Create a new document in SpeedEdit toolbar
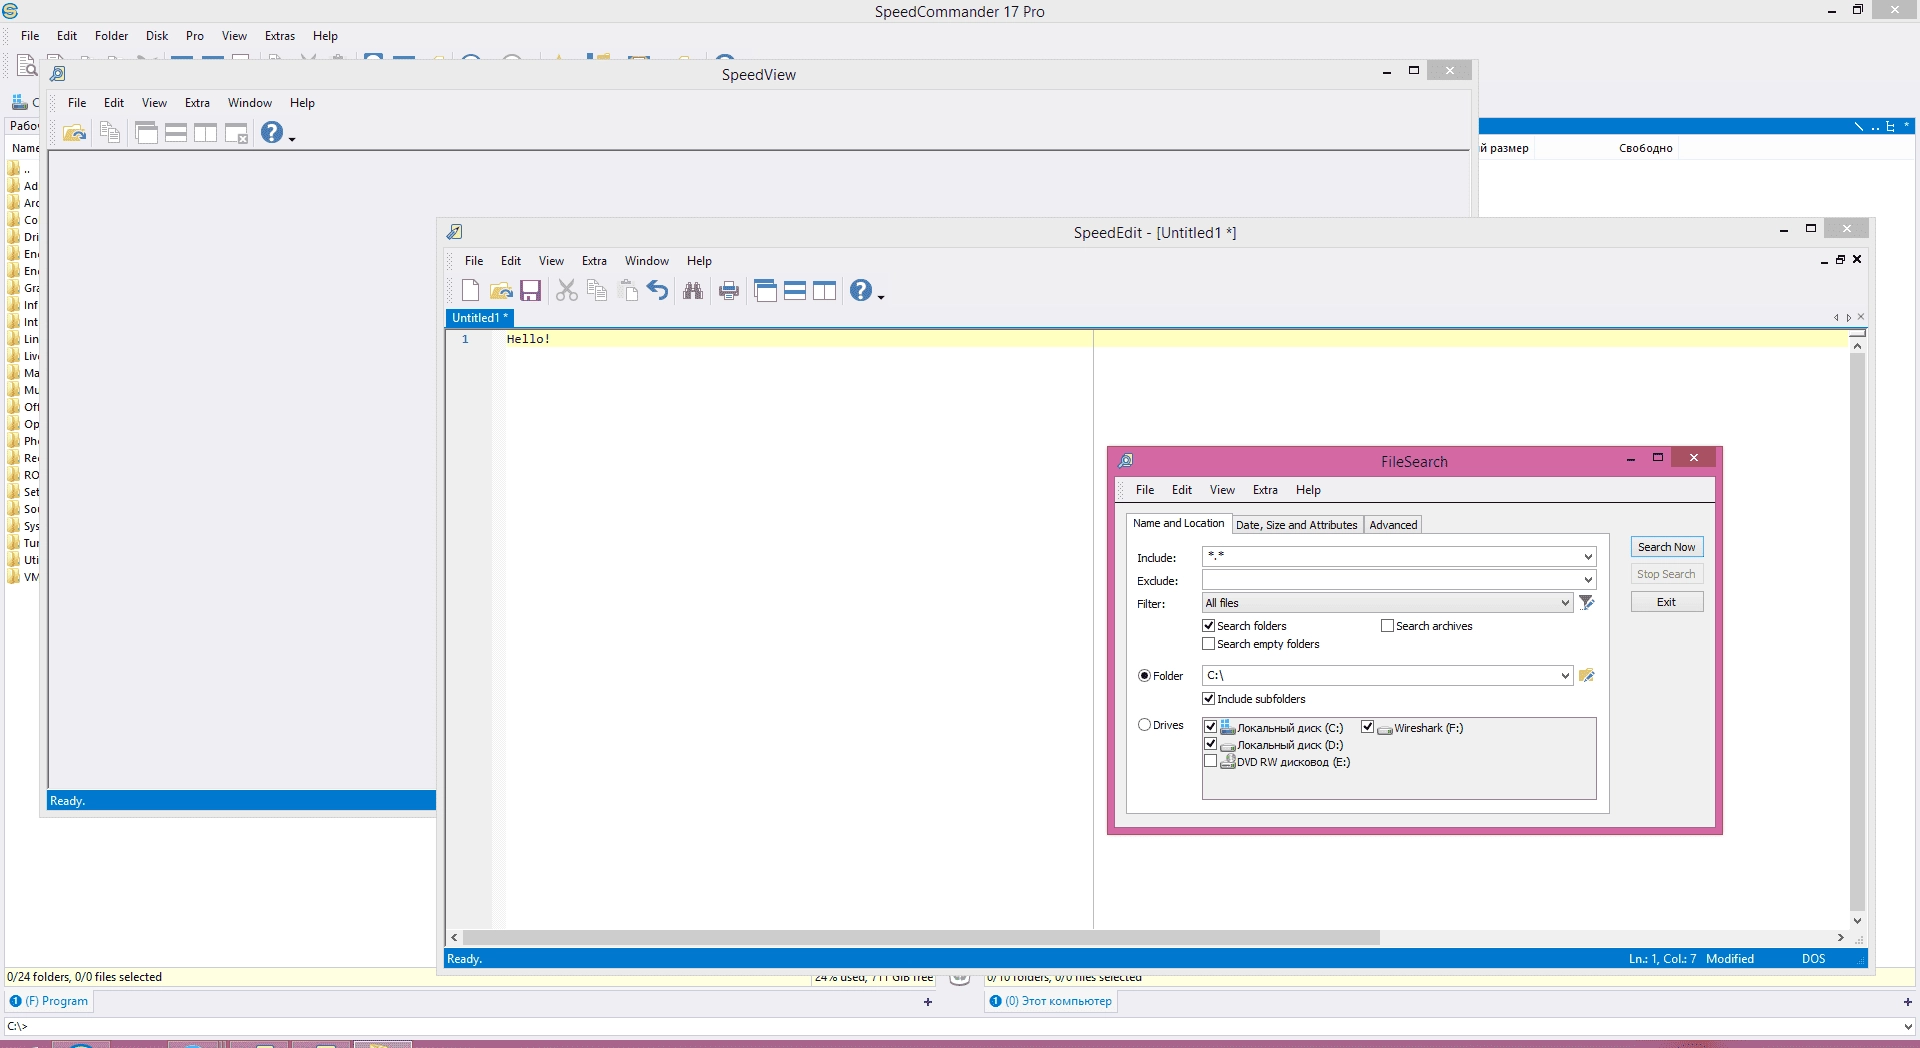Viewport: 1920px width, 1048px height. pyautogui.click(x=470, y=290)
